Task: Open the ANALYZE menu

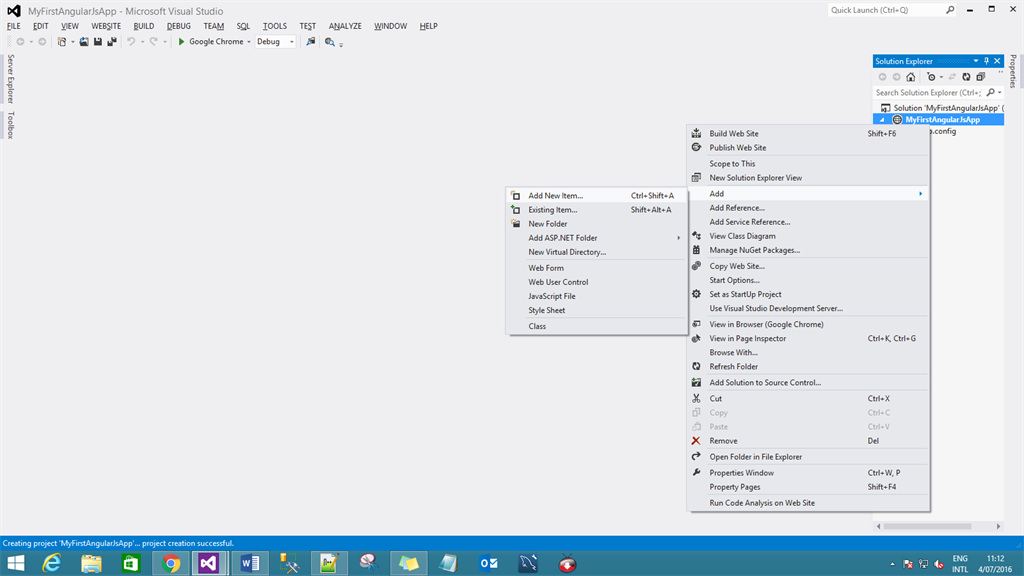Action: [345, 26]
